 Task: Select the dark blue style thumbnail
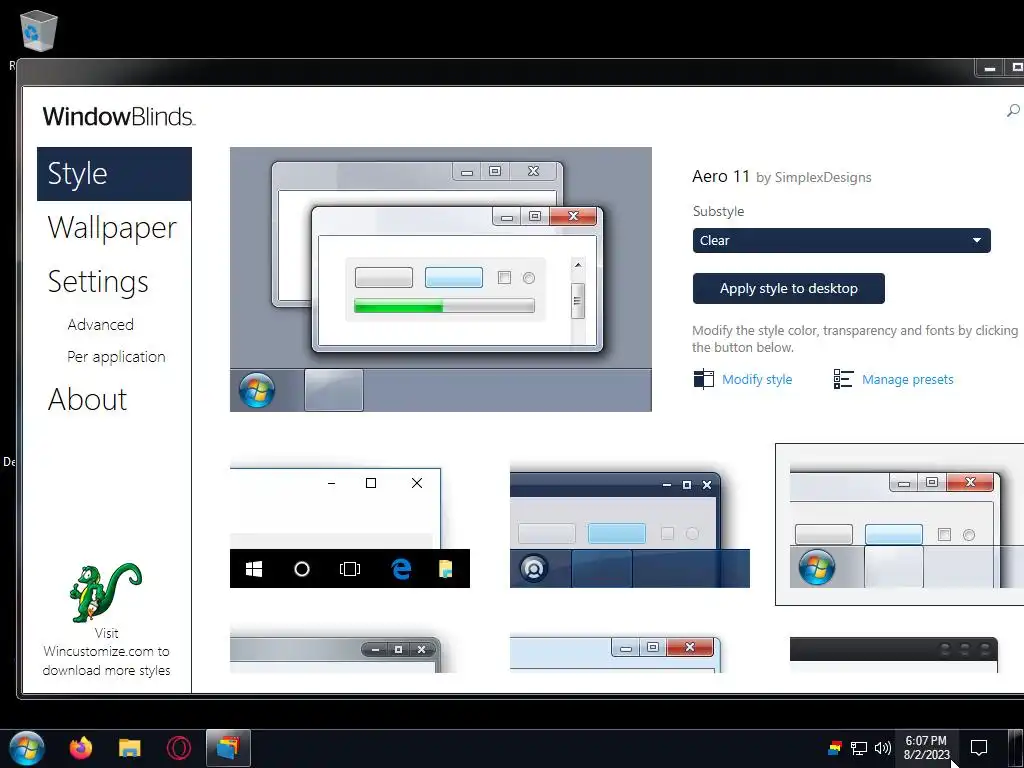click(x=630, y=526)
